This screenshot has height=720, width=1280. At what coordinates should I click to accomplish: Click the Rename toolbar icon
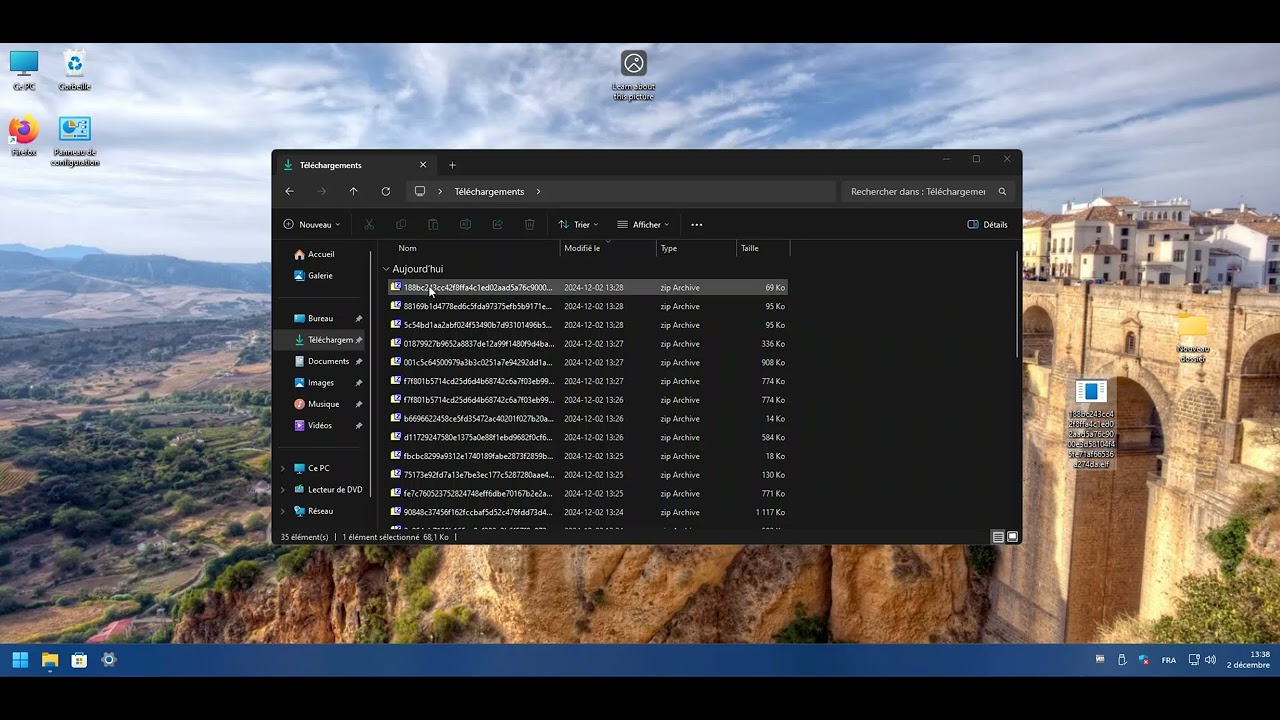tap(465, 225)
